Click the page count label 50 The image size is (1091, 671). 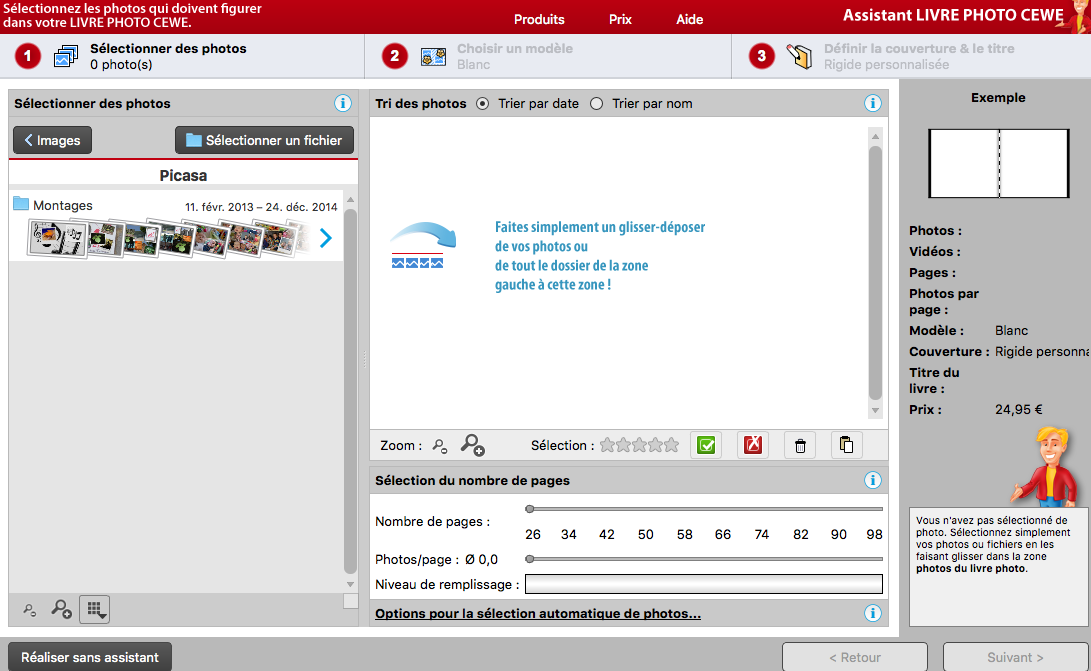(x=646, y=535)
